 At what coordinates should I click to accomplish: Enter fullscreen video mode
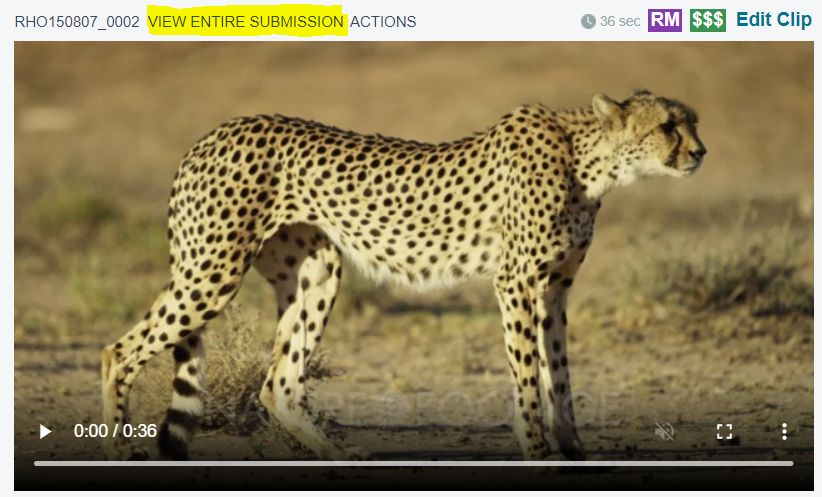pos(724,431)
